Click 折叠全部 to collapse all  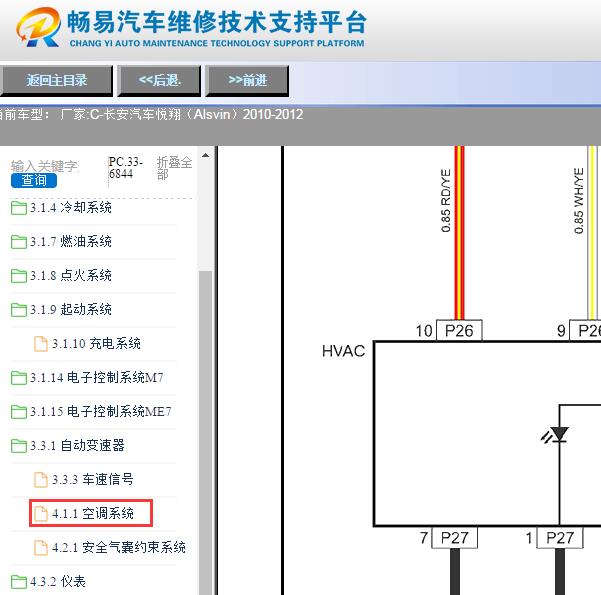coord(174,168)
